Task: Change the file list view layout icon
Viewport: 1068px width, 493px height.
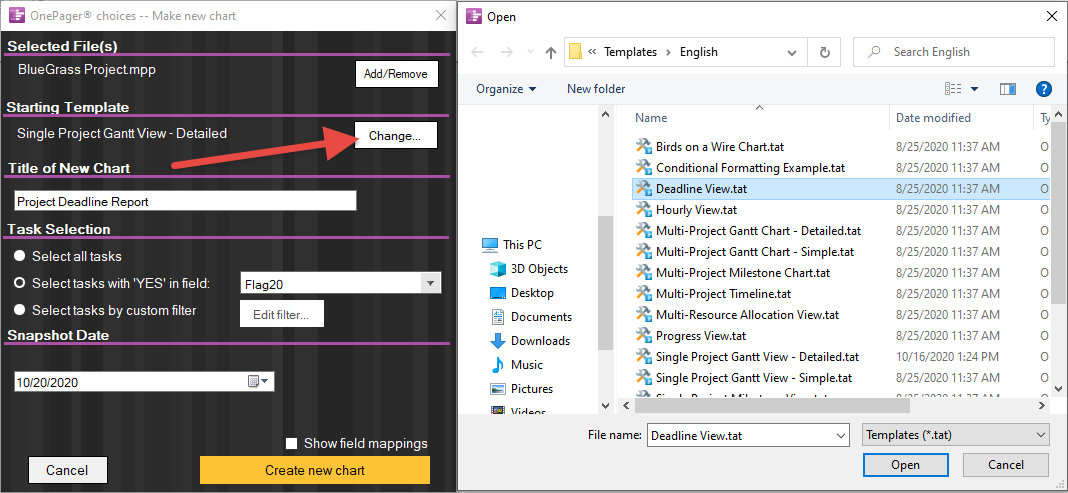Action: pos(953,89)
